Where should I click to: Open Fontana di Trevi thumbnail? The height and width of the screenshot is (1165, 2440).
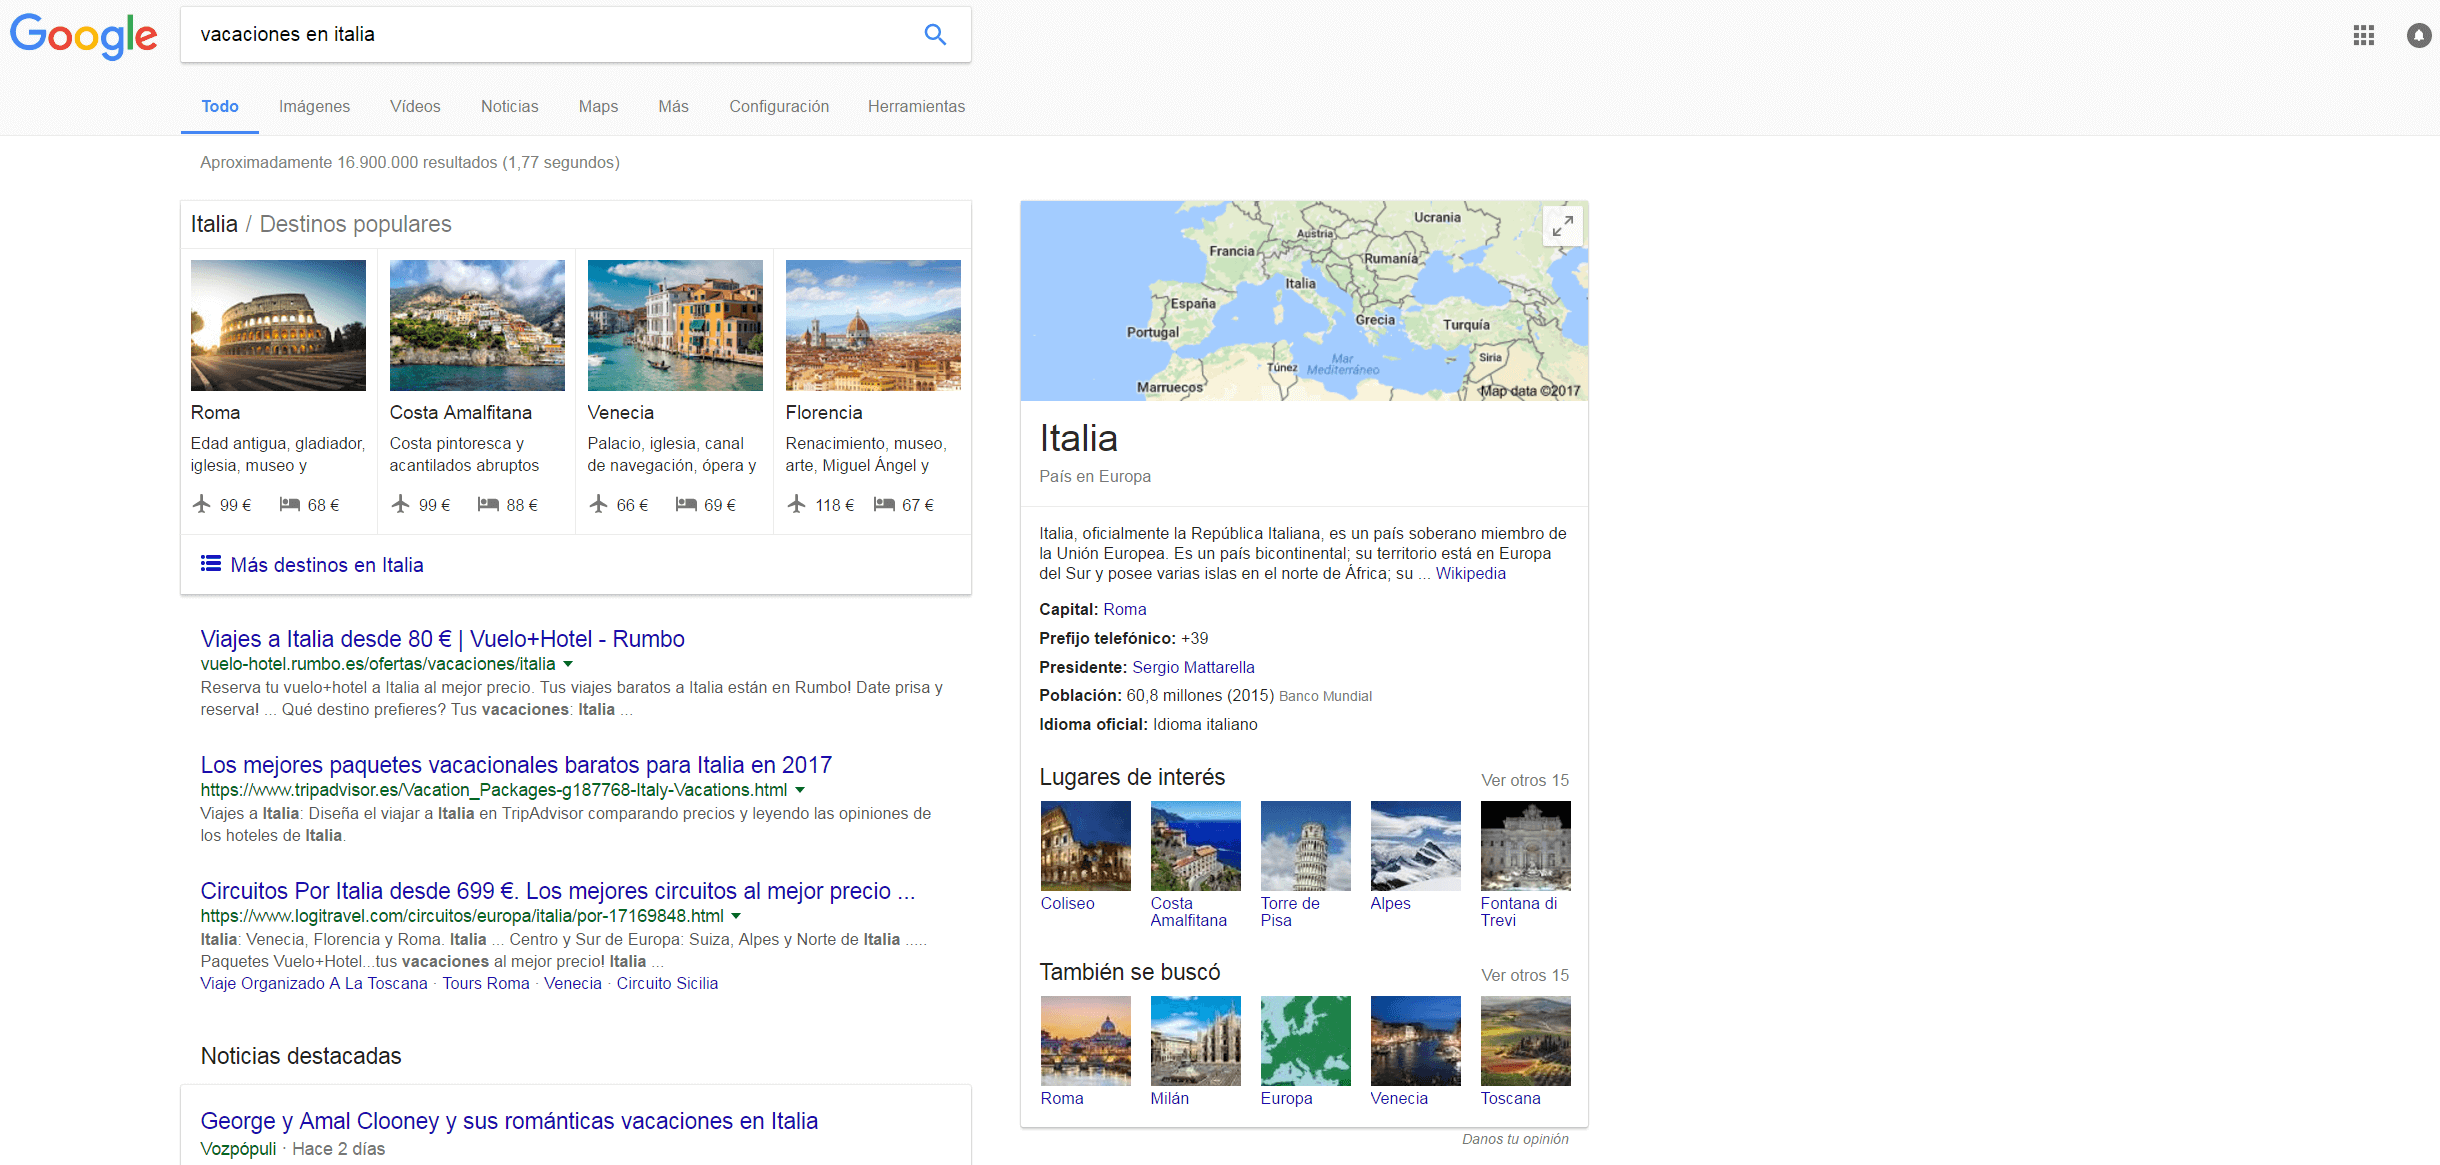1525,845
